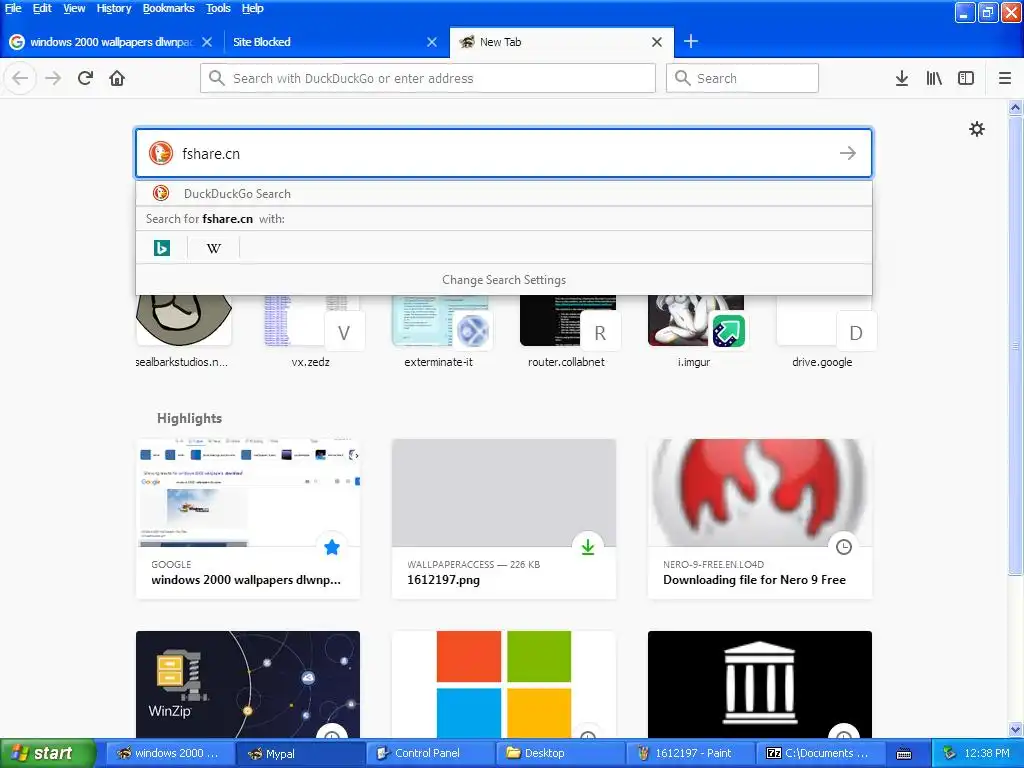Click Change Search Settings
Image resolution: width=1024 pixels, height=768 pixels.
pos(504,280)
